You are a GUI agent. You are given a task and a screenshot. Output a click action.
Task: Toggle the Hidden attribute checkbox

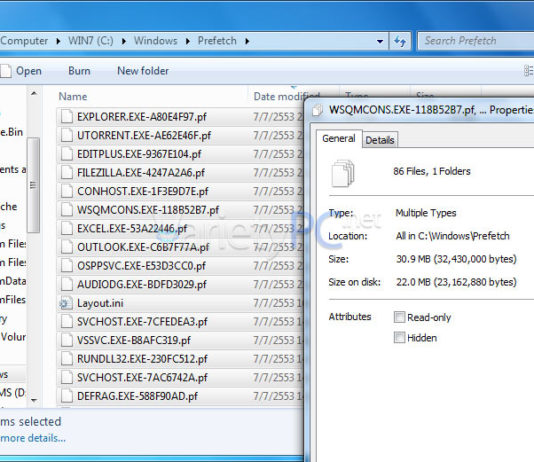399,337
